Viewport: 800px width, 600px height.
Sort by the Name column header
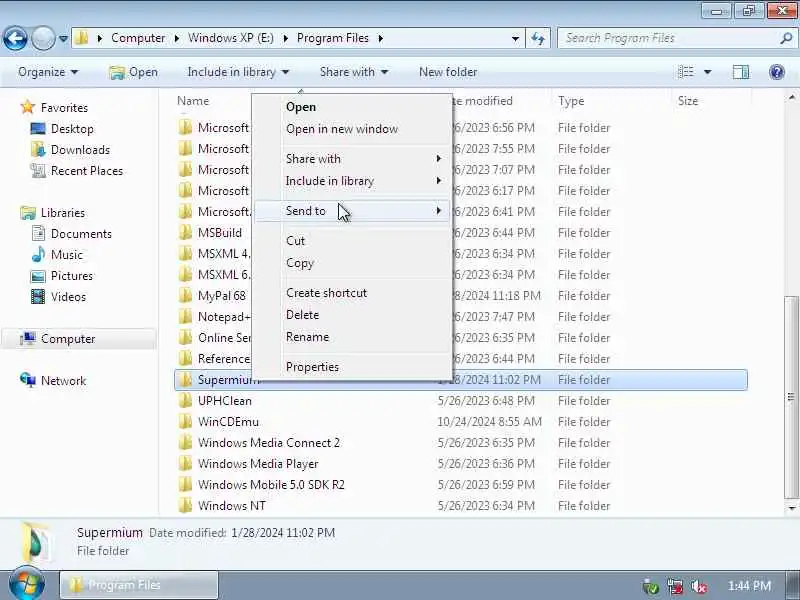coord(193,101)
